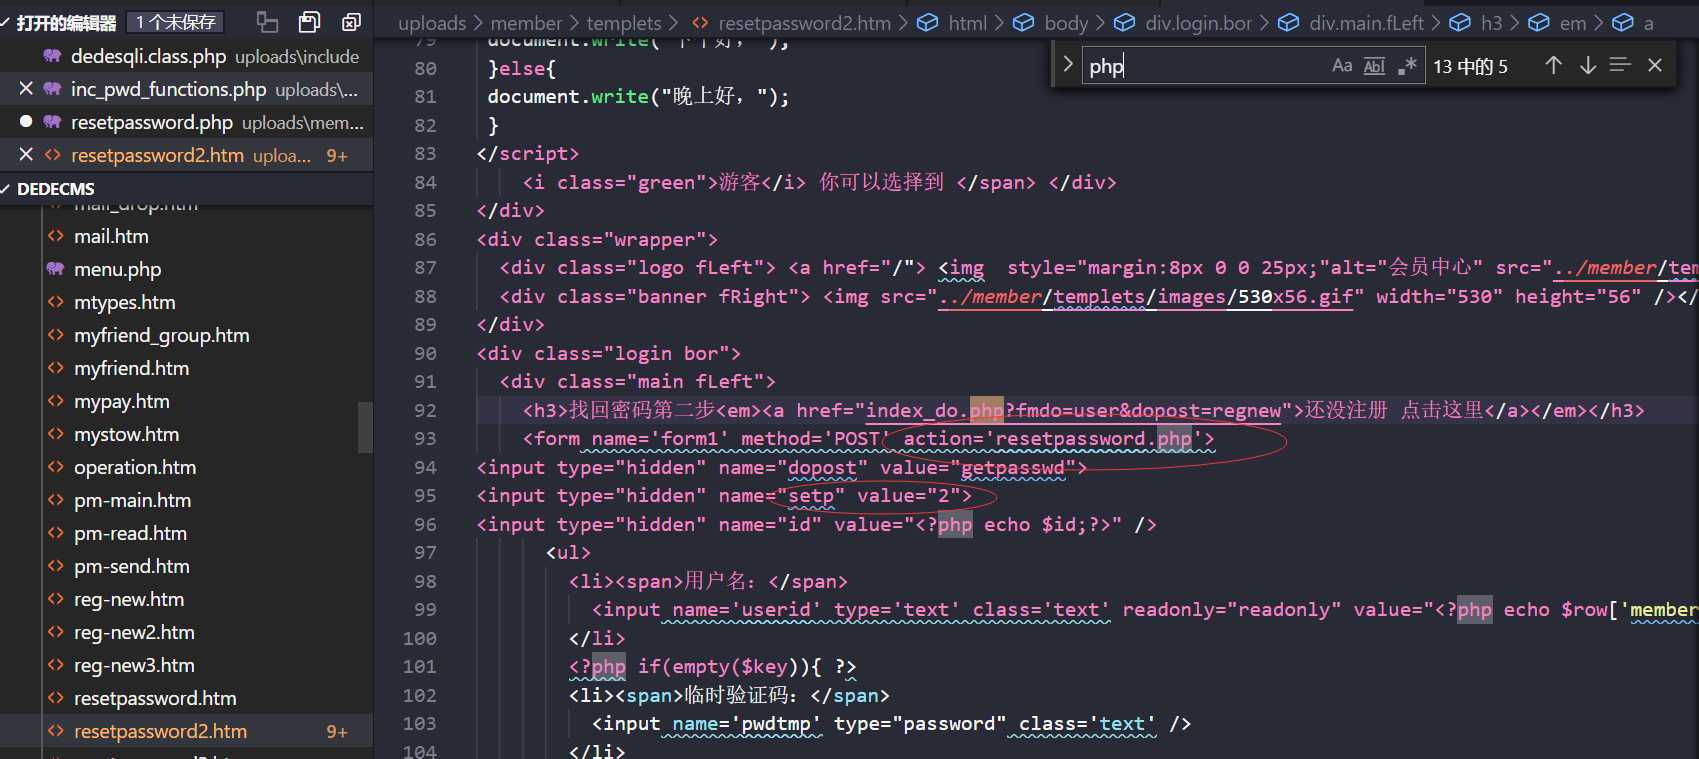
Task: Open reg-new2.htm file
Action: [134, 632]
